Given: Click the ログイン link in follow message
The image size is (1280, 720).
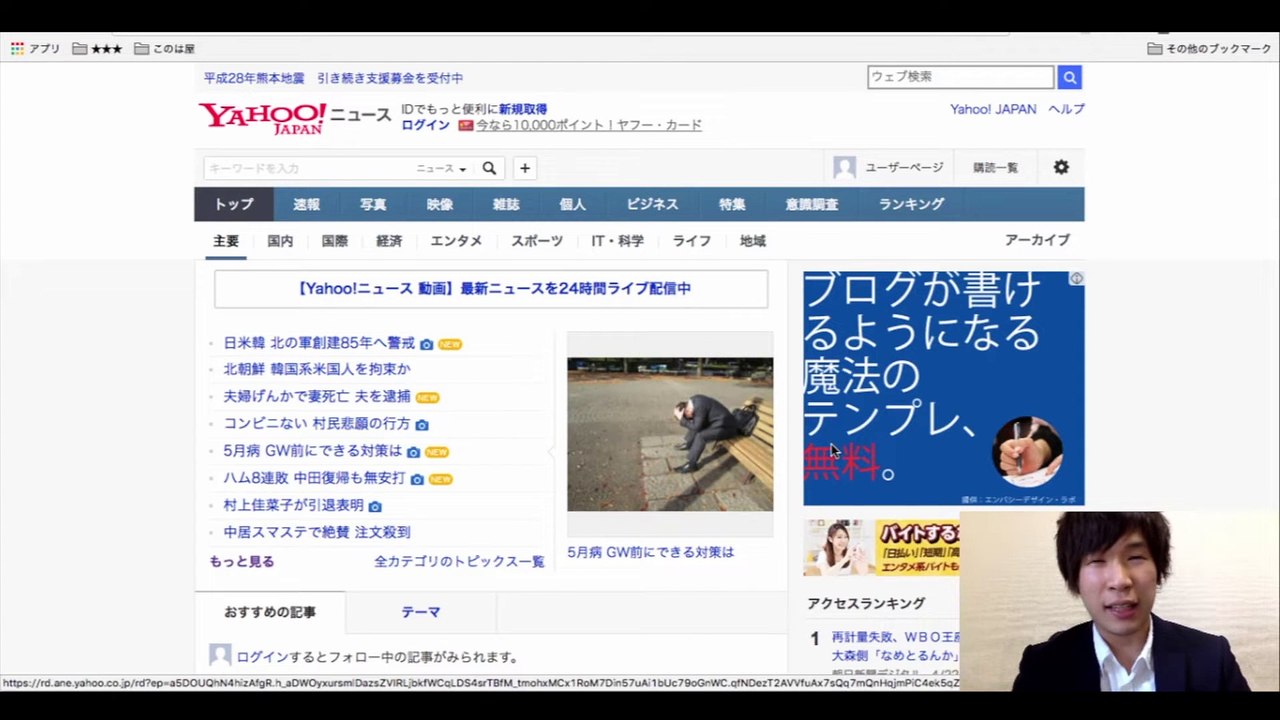Looking at the screenshot, I should (262, 657).
